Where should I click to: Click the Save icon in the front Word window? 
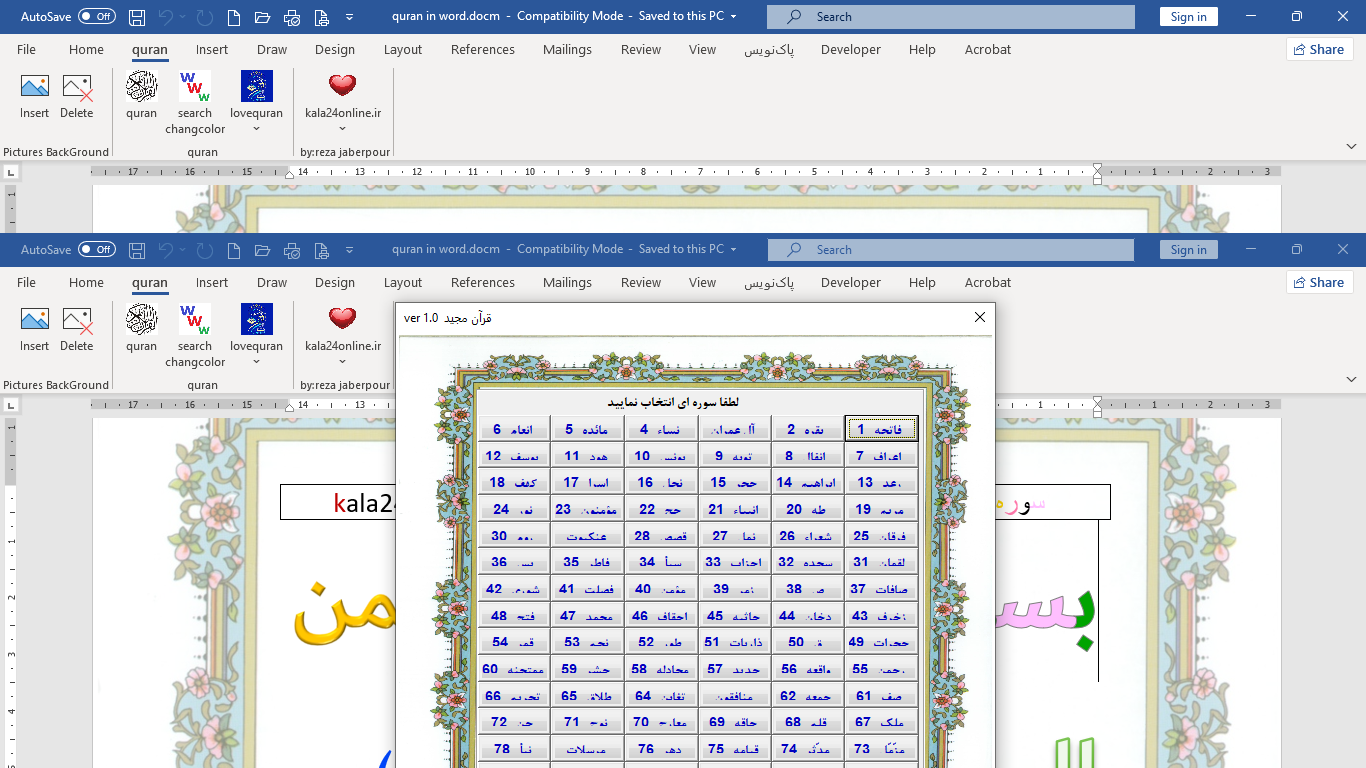coord(137,250)
